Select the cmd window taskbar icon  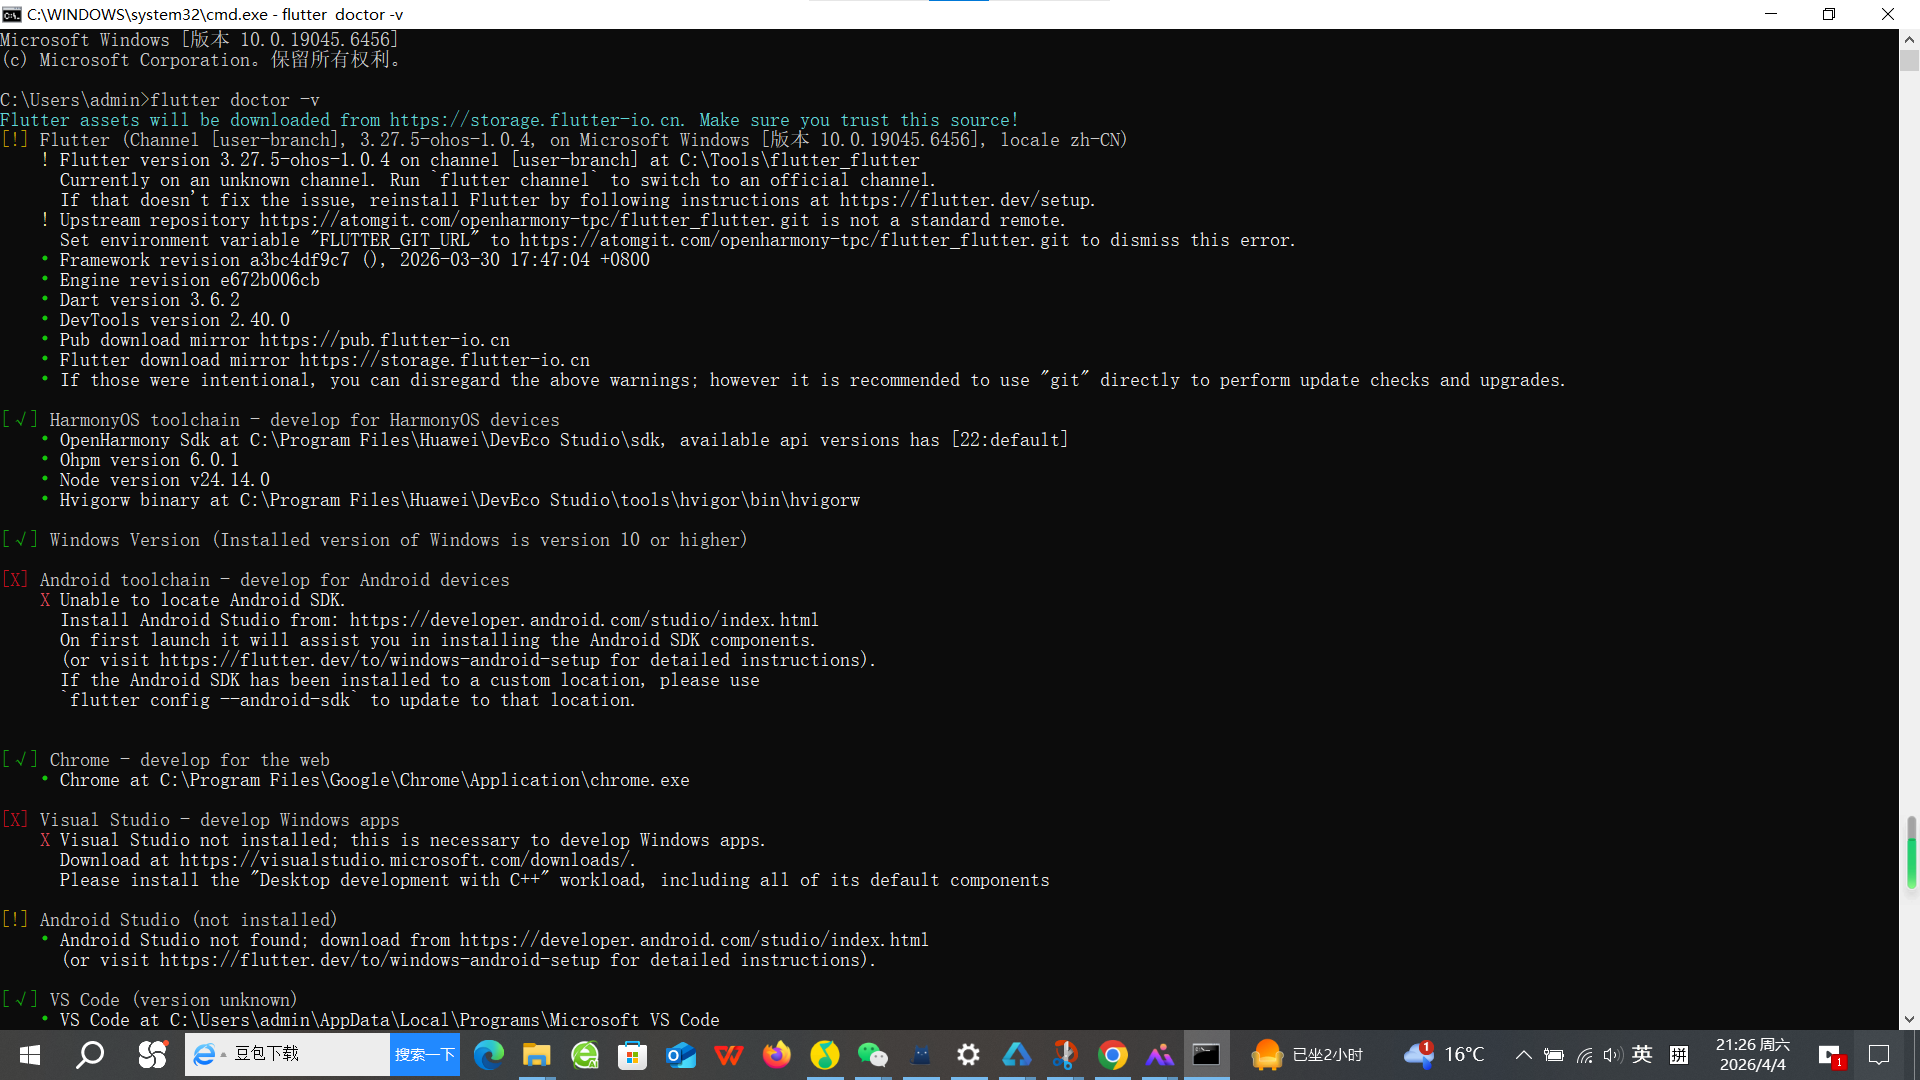pos(1206,1054)
